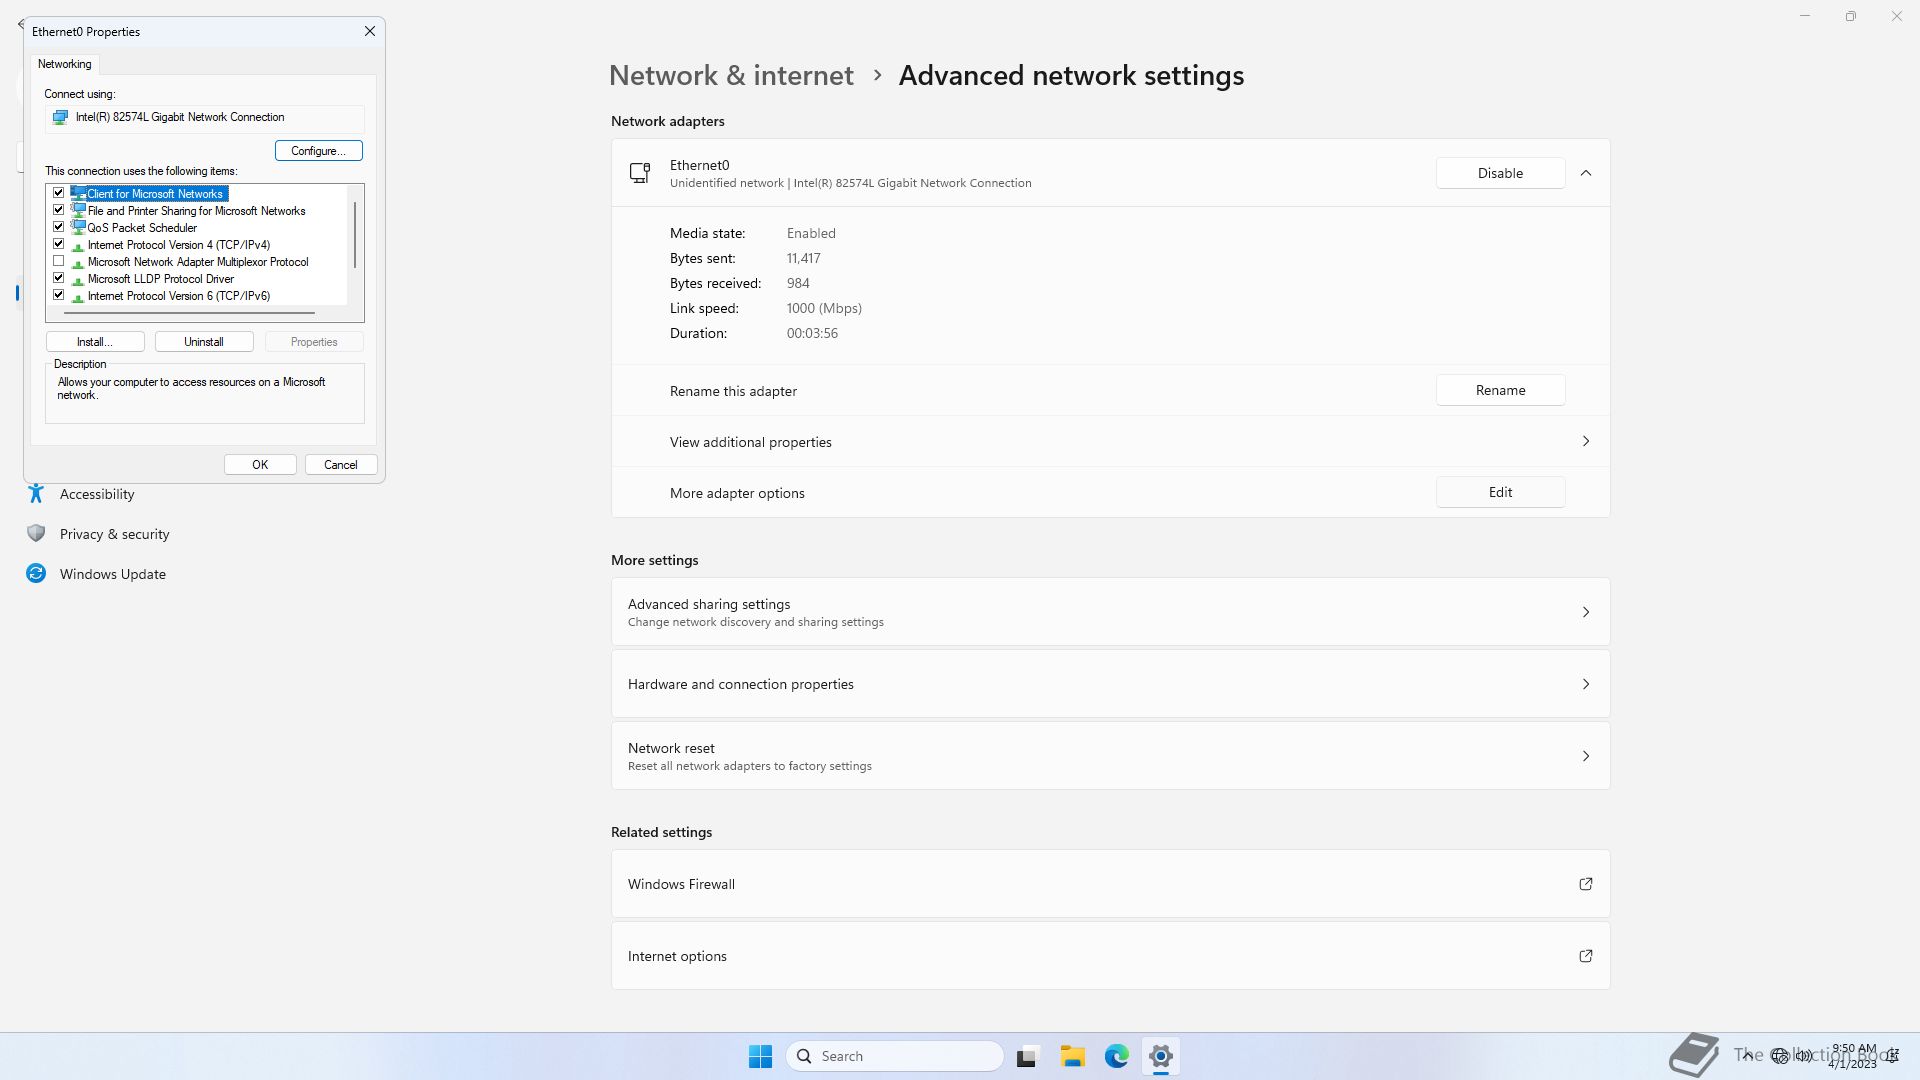
Task: Go back to Network & internet breadcrumb
Action: click(731, 75)
